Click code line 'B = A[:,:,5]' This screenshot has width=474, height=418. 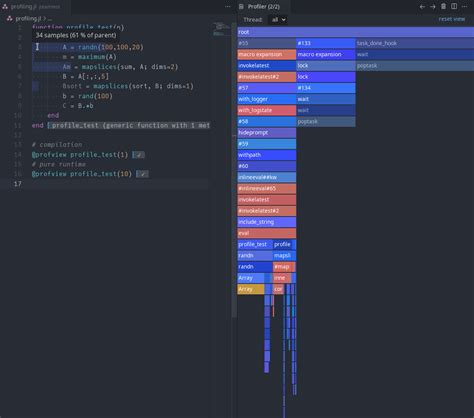tap(85, 76)
